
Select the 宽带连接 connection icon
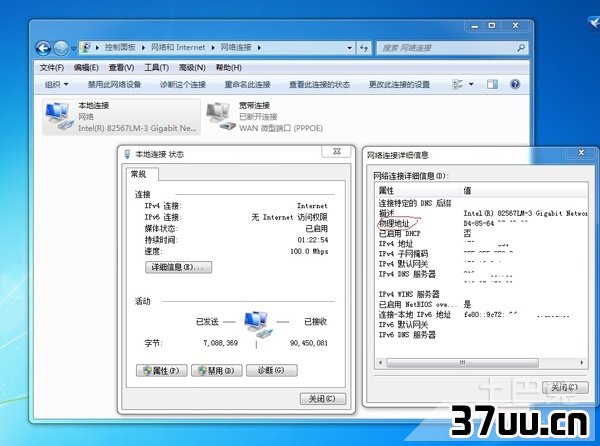221,117
